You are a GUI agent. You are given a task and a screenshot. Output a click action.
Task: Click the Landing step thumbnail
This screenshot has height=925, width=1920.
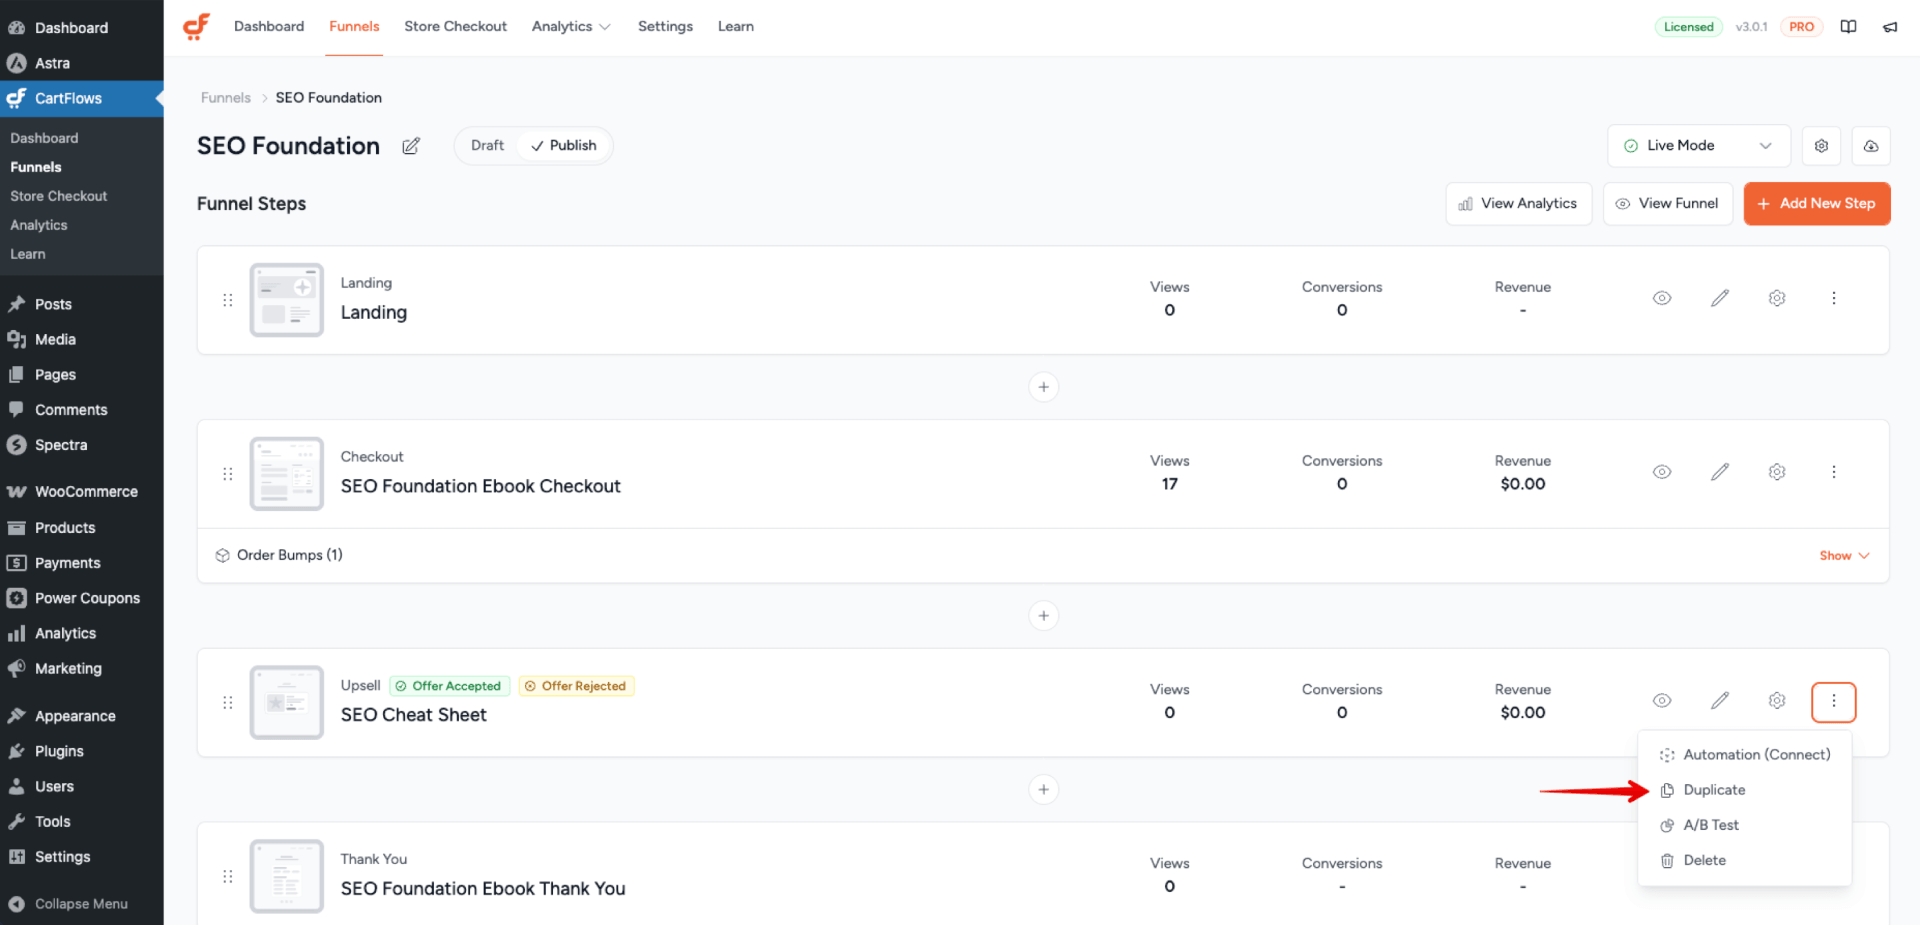[287, 300]
